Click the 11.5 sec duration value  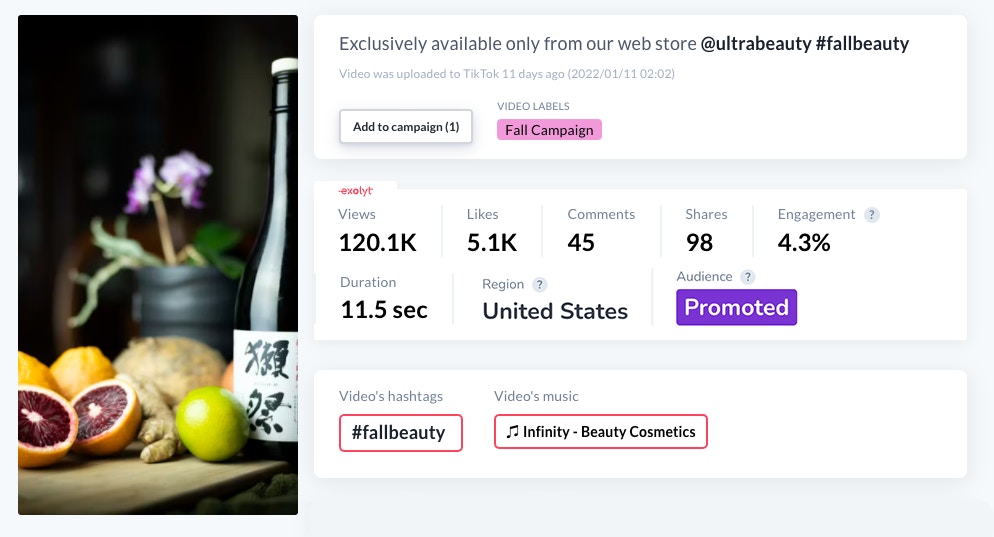(384, 310)
